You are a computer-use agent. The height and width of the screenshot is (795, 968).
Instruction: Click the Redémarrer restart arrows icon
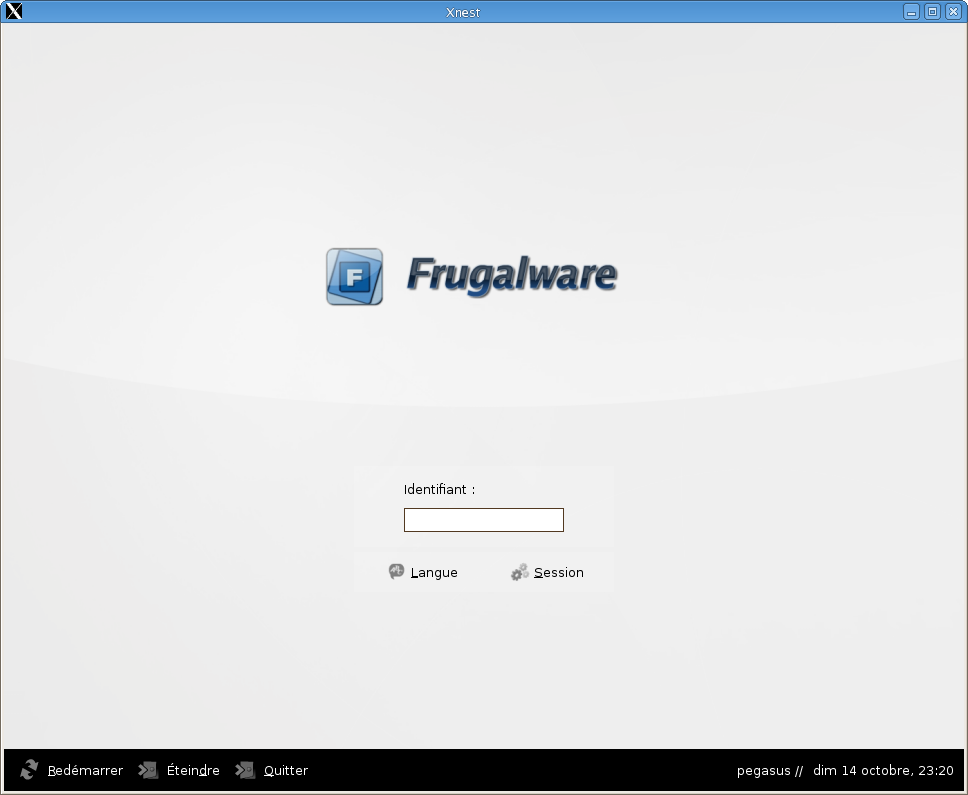[29, 770]
